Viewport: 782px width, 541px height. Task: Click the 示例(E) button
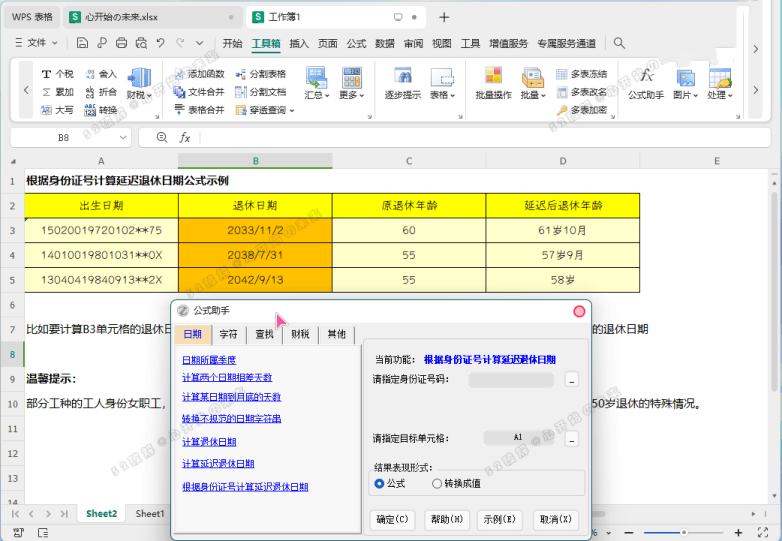click(x=499, y=520)
